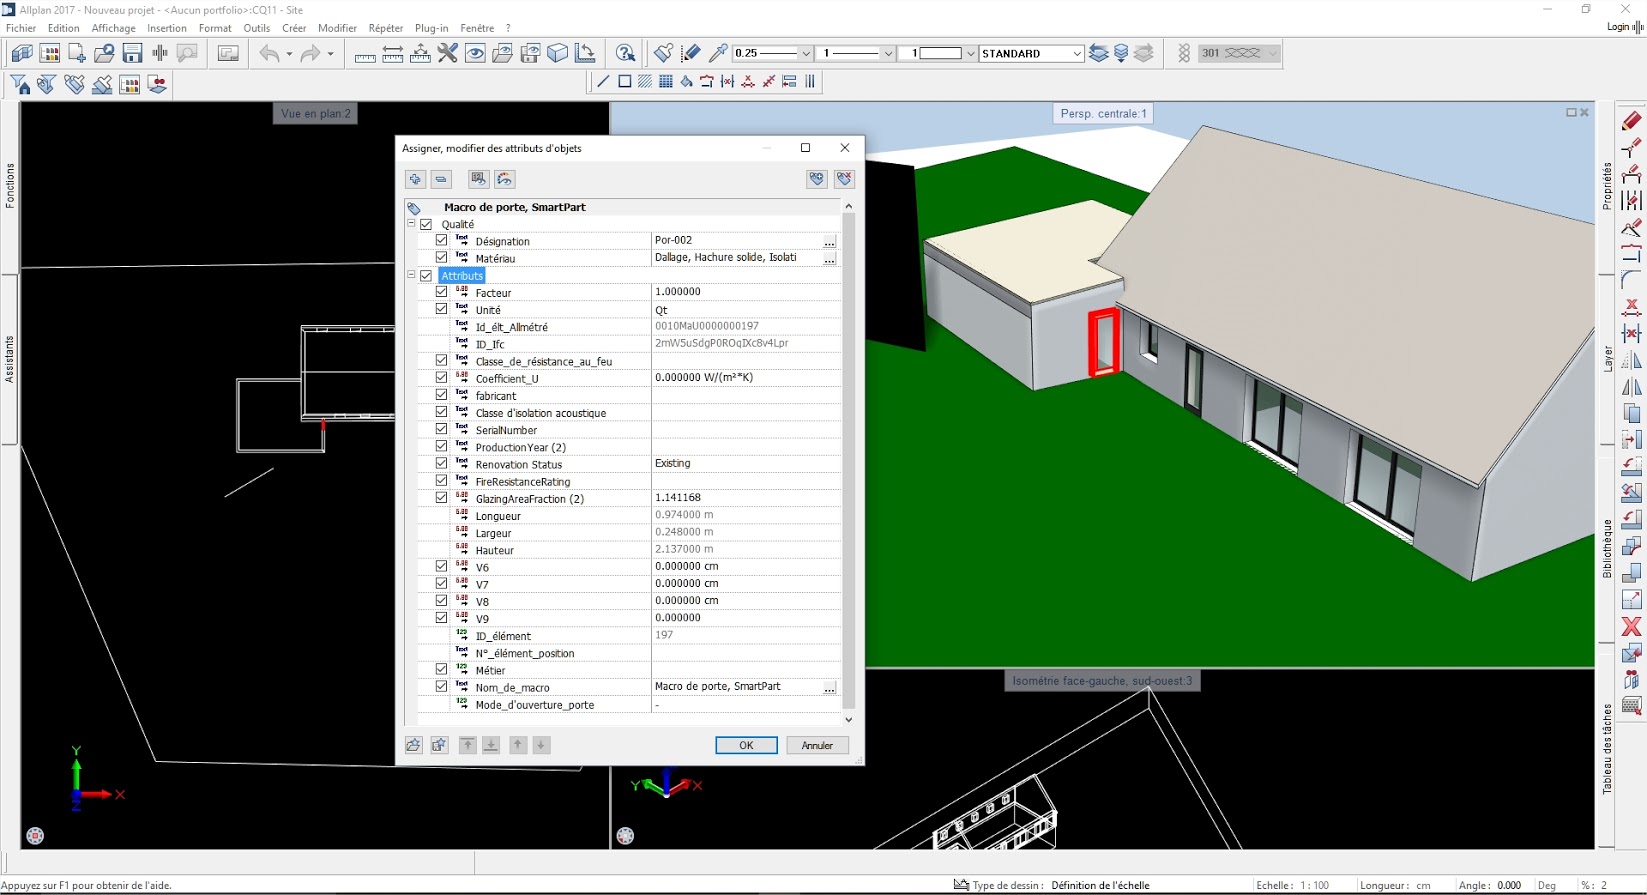Viewport: 1647px width, 895px height.
Task: Click the minus icon in attributes dialog
Action: [x=441, y=179]
